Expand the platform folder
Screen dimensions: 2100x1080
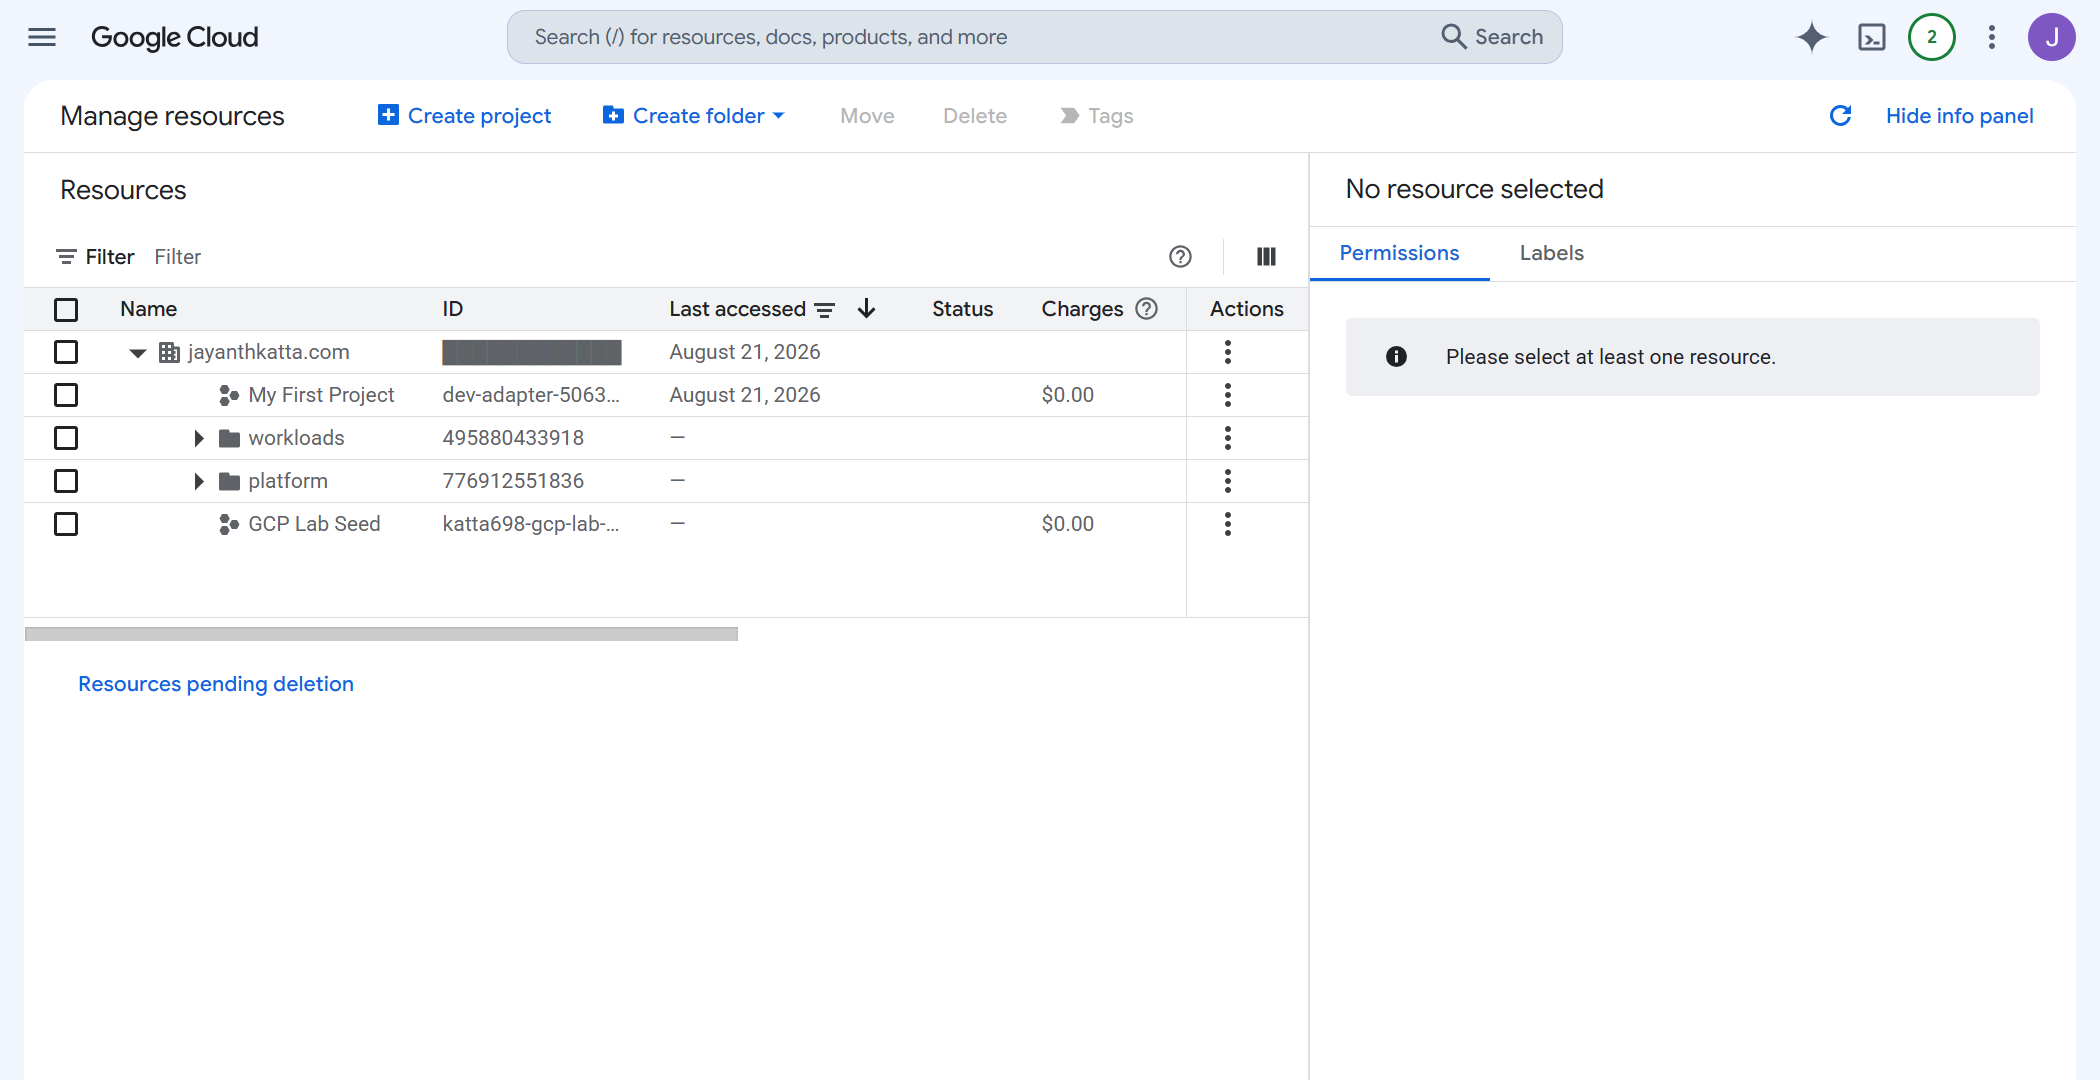point(198,481)
